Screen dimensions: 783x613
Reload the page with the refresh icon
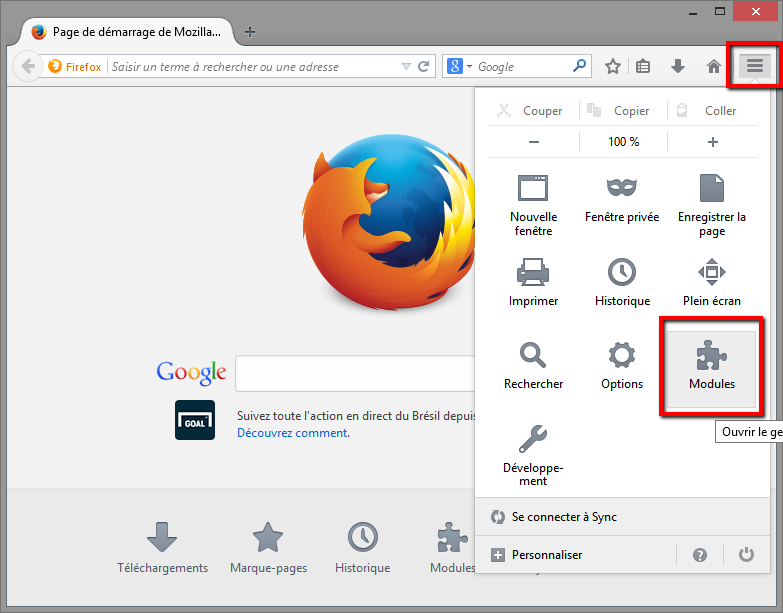[423, 66]
